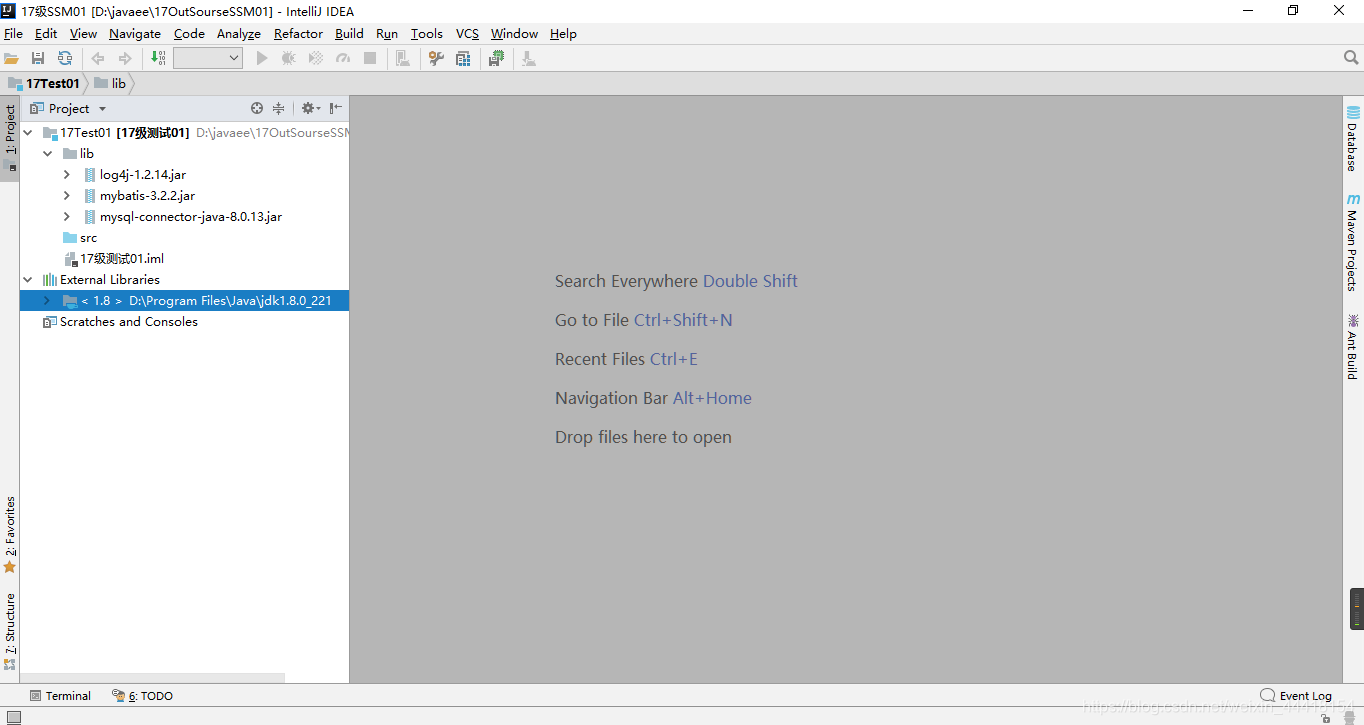The image size is (1364, 725).
Task: Expand the log4j-1.2.14.jar node
Action: [x=67, y=175]
